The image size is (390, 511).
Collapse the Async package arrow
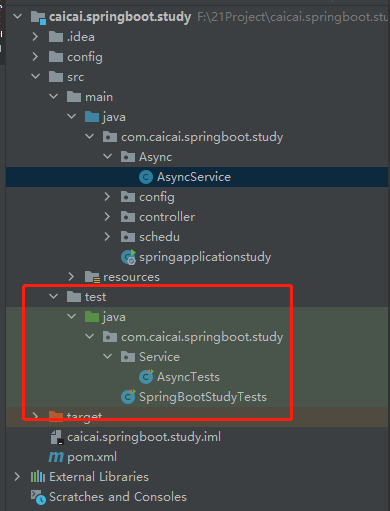[x=107, y=156]
